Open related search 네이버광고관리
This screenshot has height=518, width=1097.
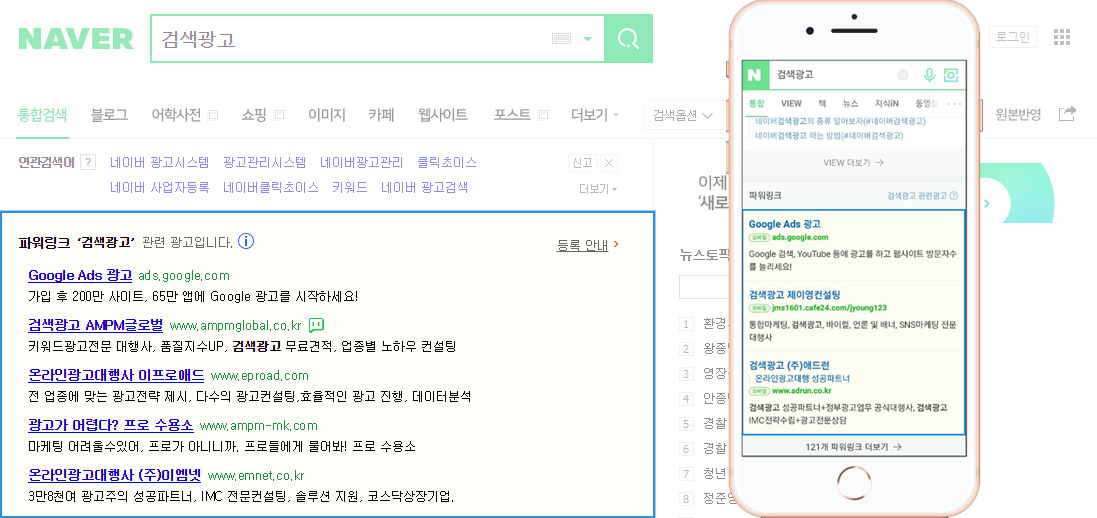(362, 162)
